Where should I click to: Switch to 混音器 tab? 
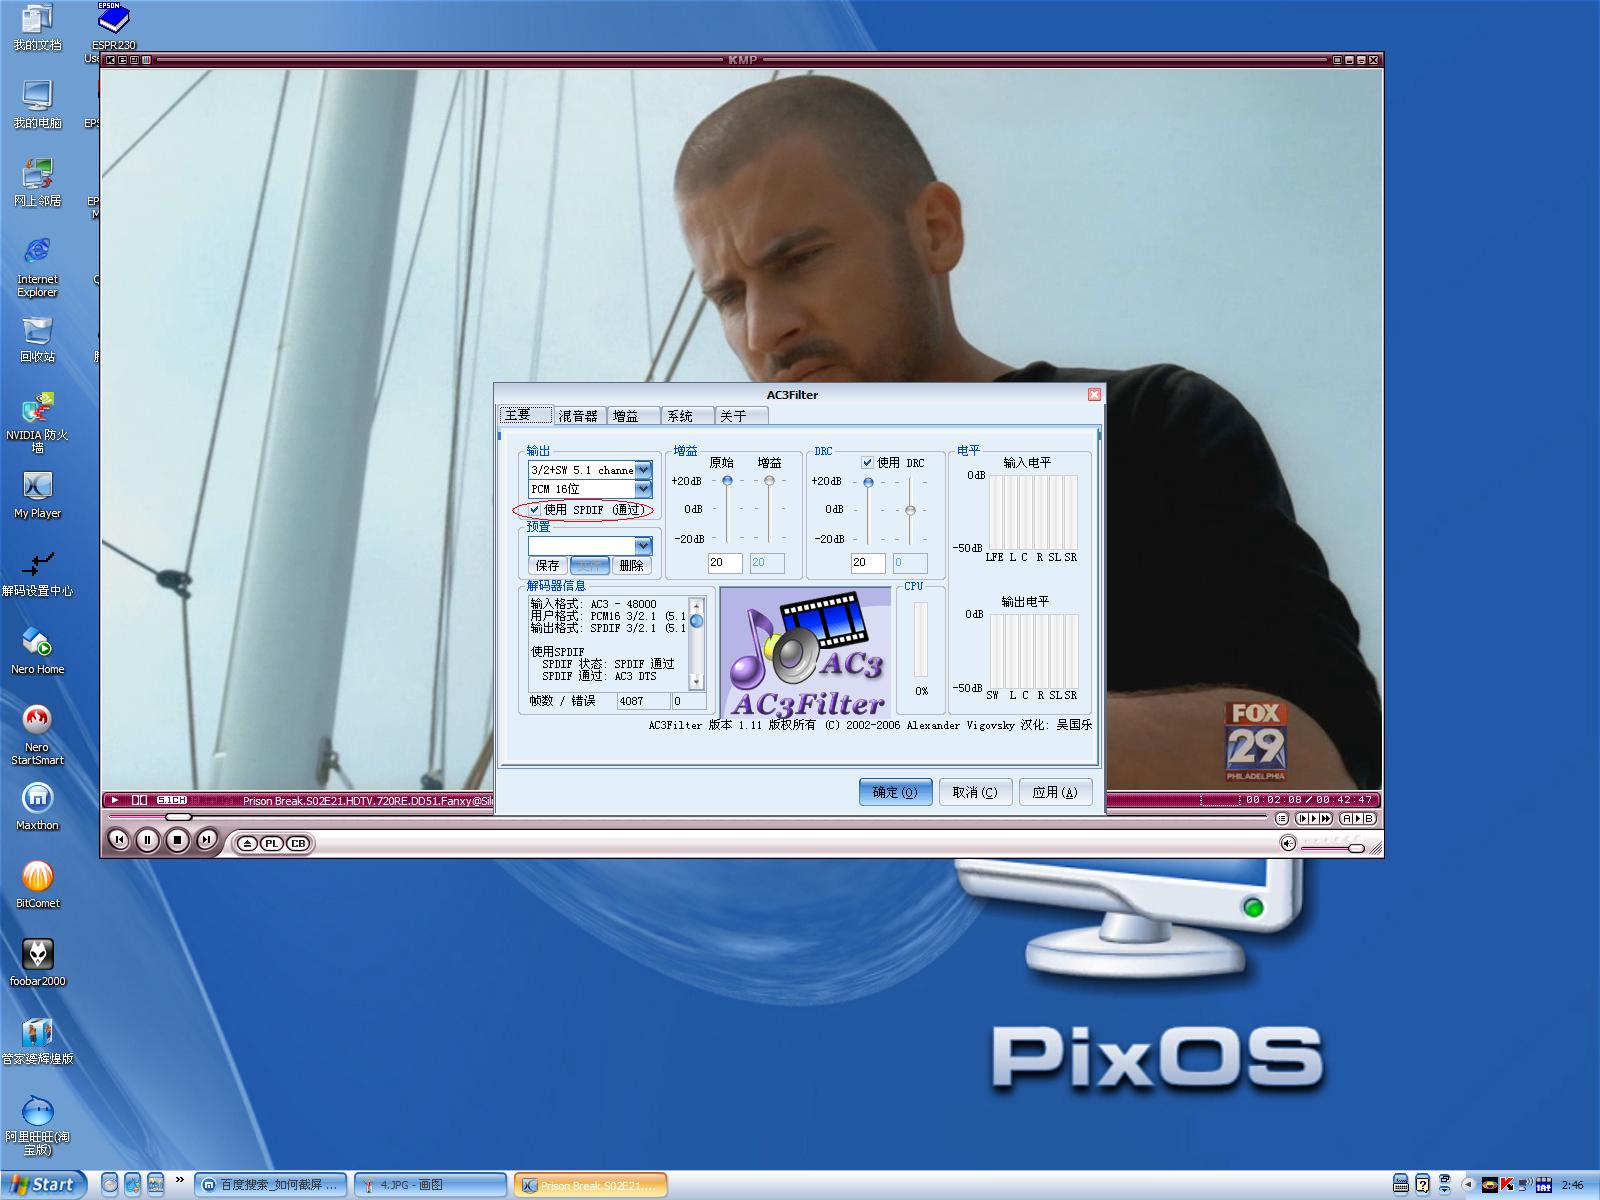click(x=580, y=416)
